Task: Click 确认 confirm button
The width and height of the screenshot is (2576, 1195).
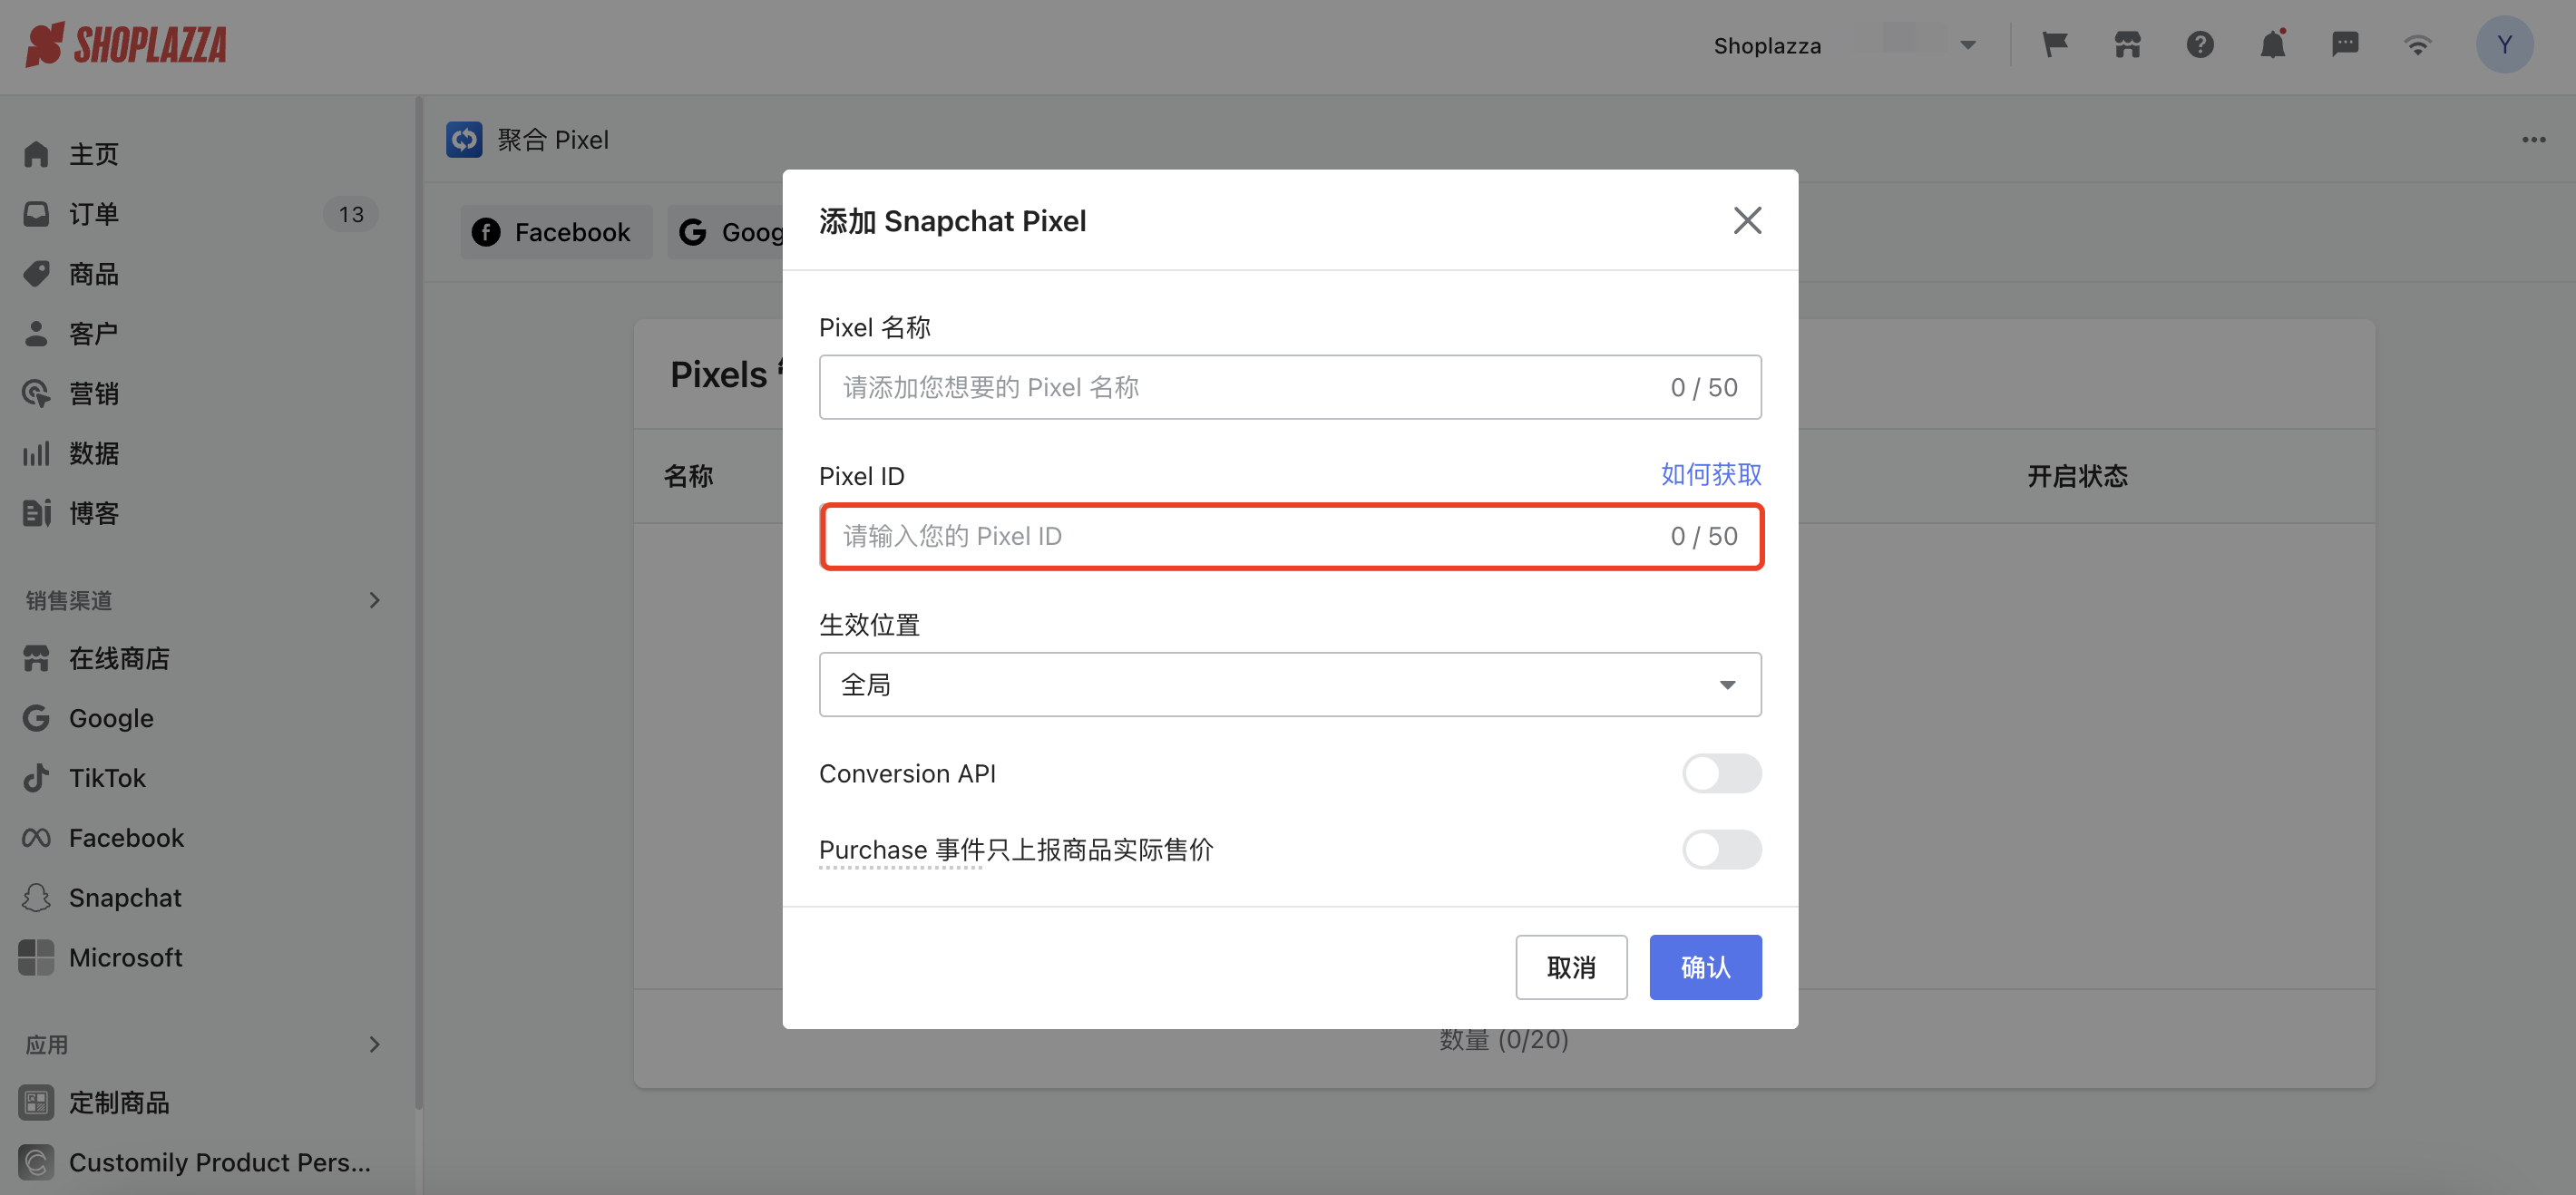Action: 1705,968
